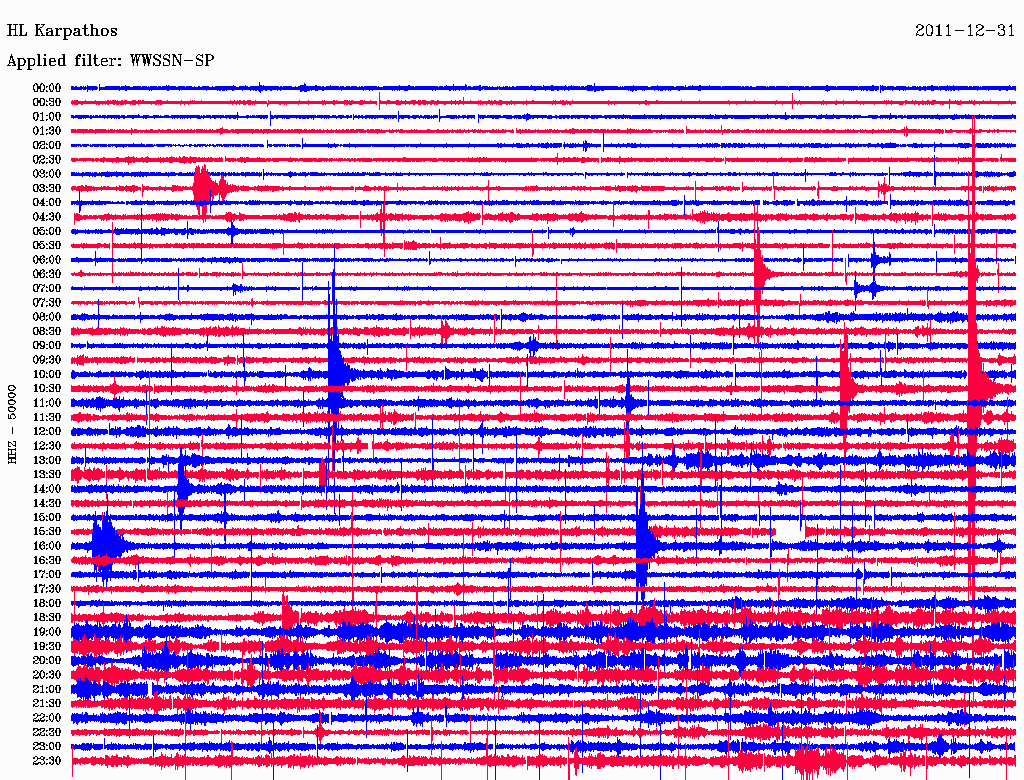Click the 01:30 trace time label
The image size is (1024, 780).
pyautogui.click(x=46, y=131)
